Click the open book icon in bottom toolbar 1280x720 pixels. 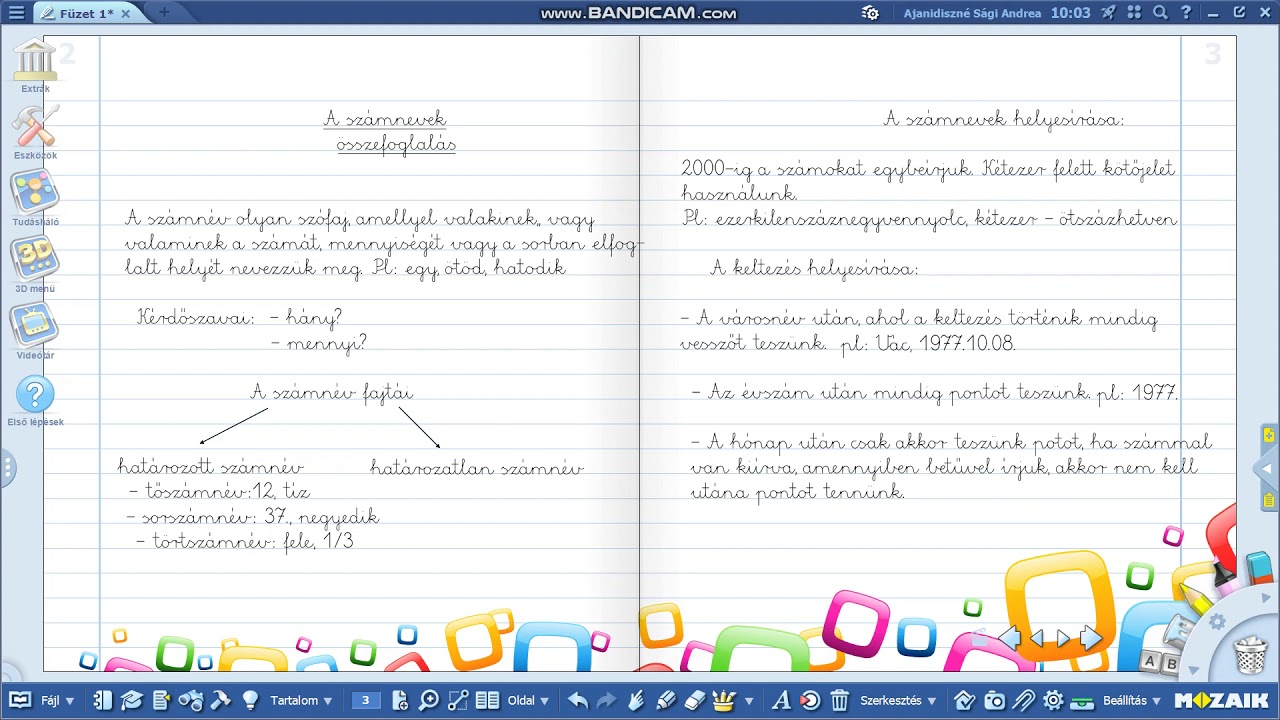coord(19,700)
